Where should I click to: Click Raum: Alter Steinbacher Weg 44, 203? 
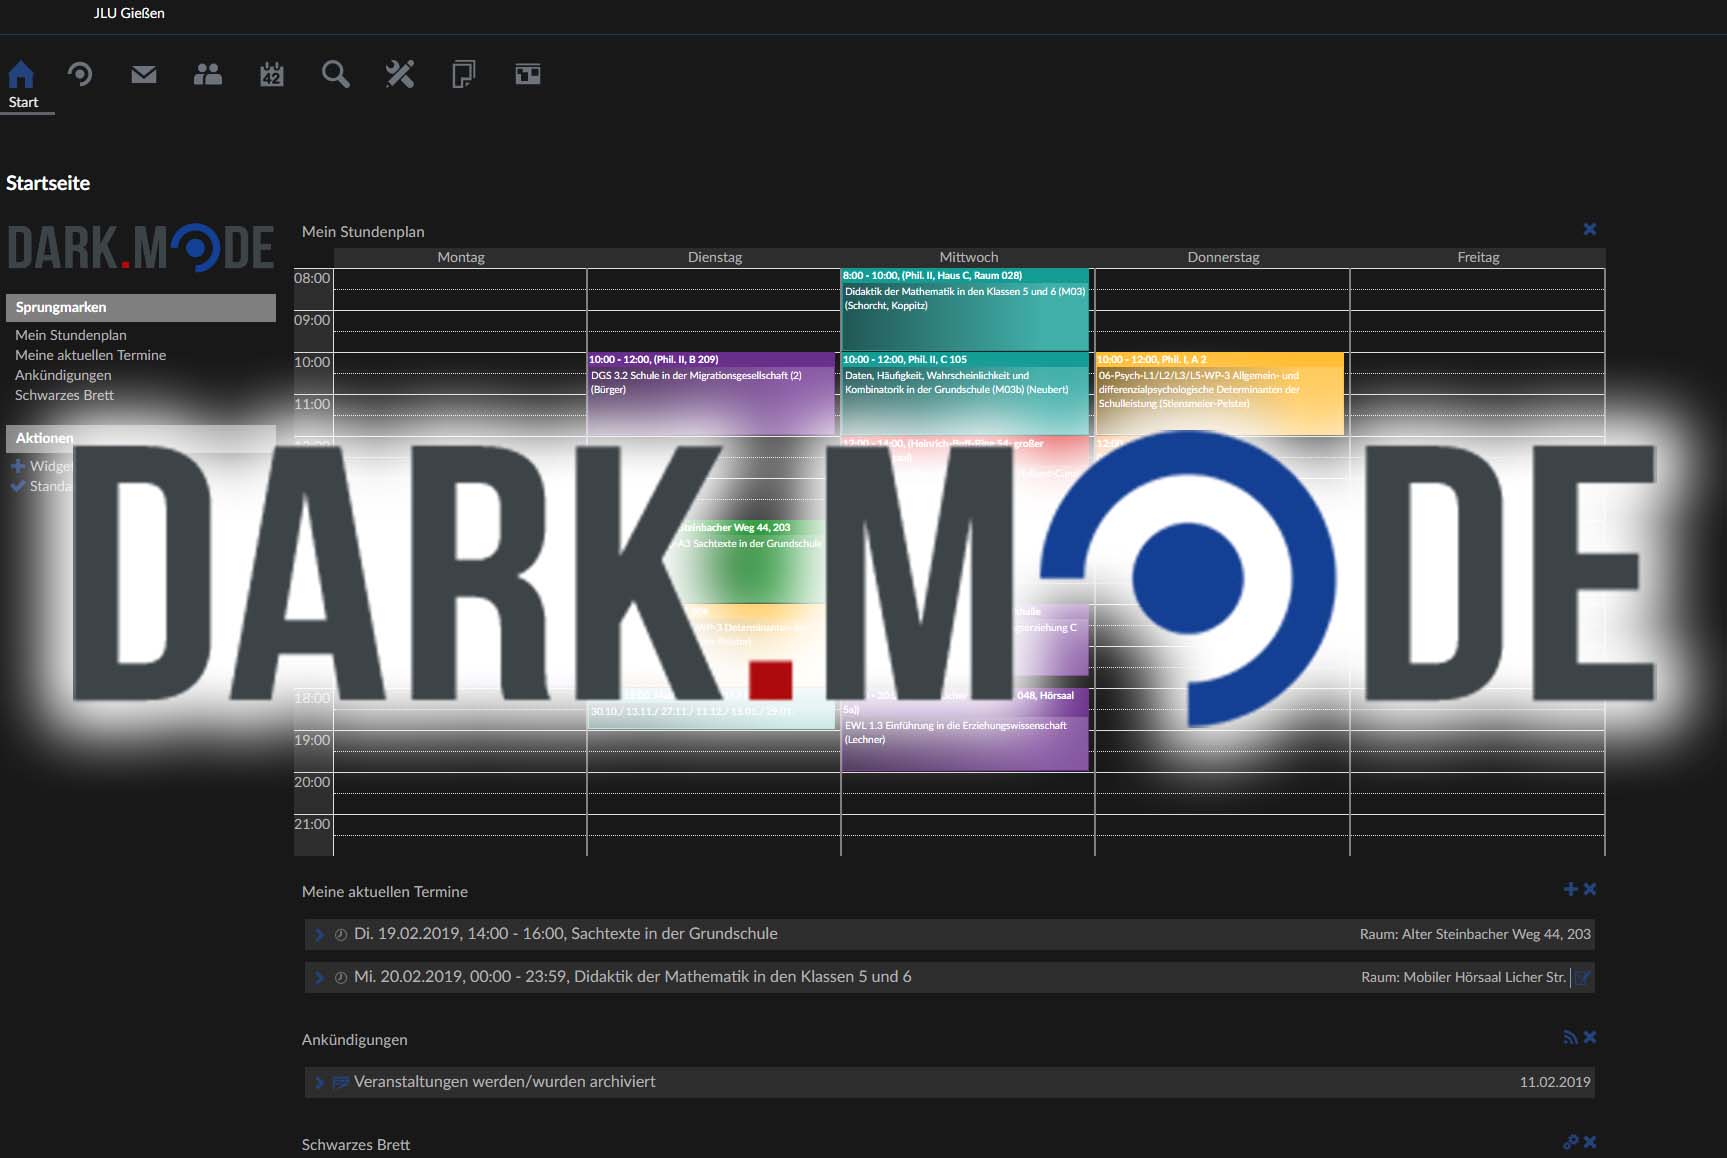1475,934
